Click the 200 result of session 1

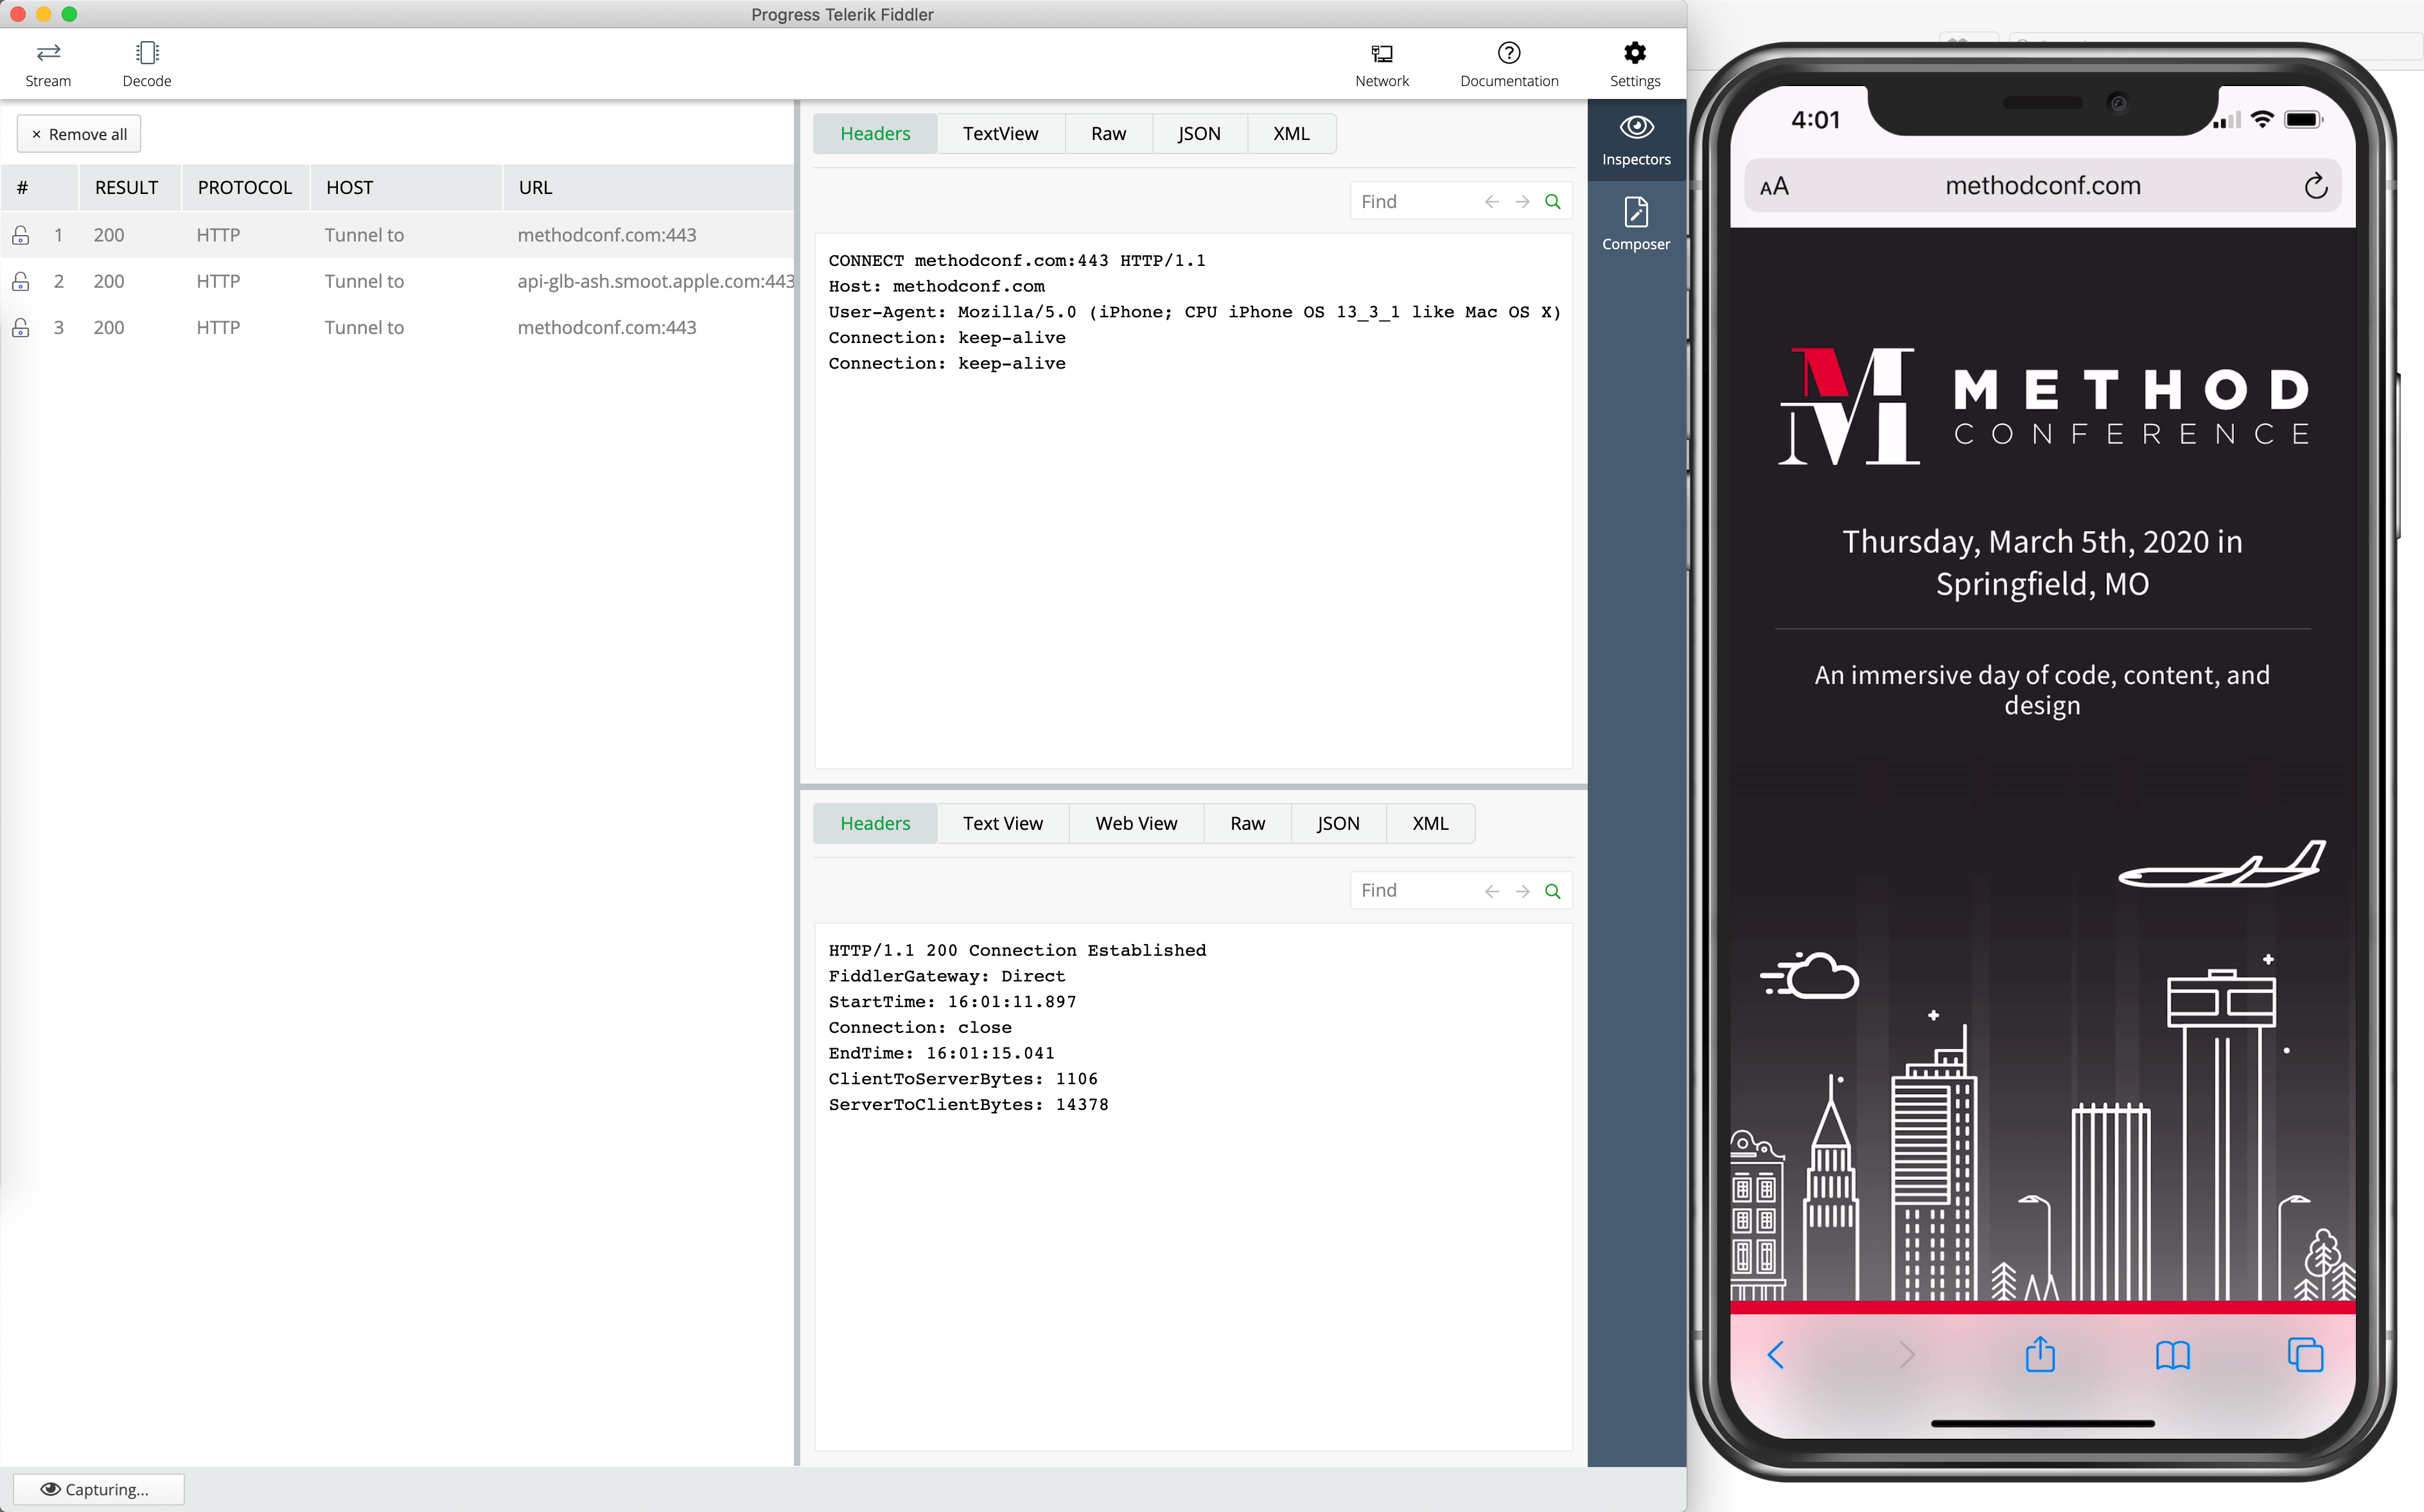click(x=109, y=235)
